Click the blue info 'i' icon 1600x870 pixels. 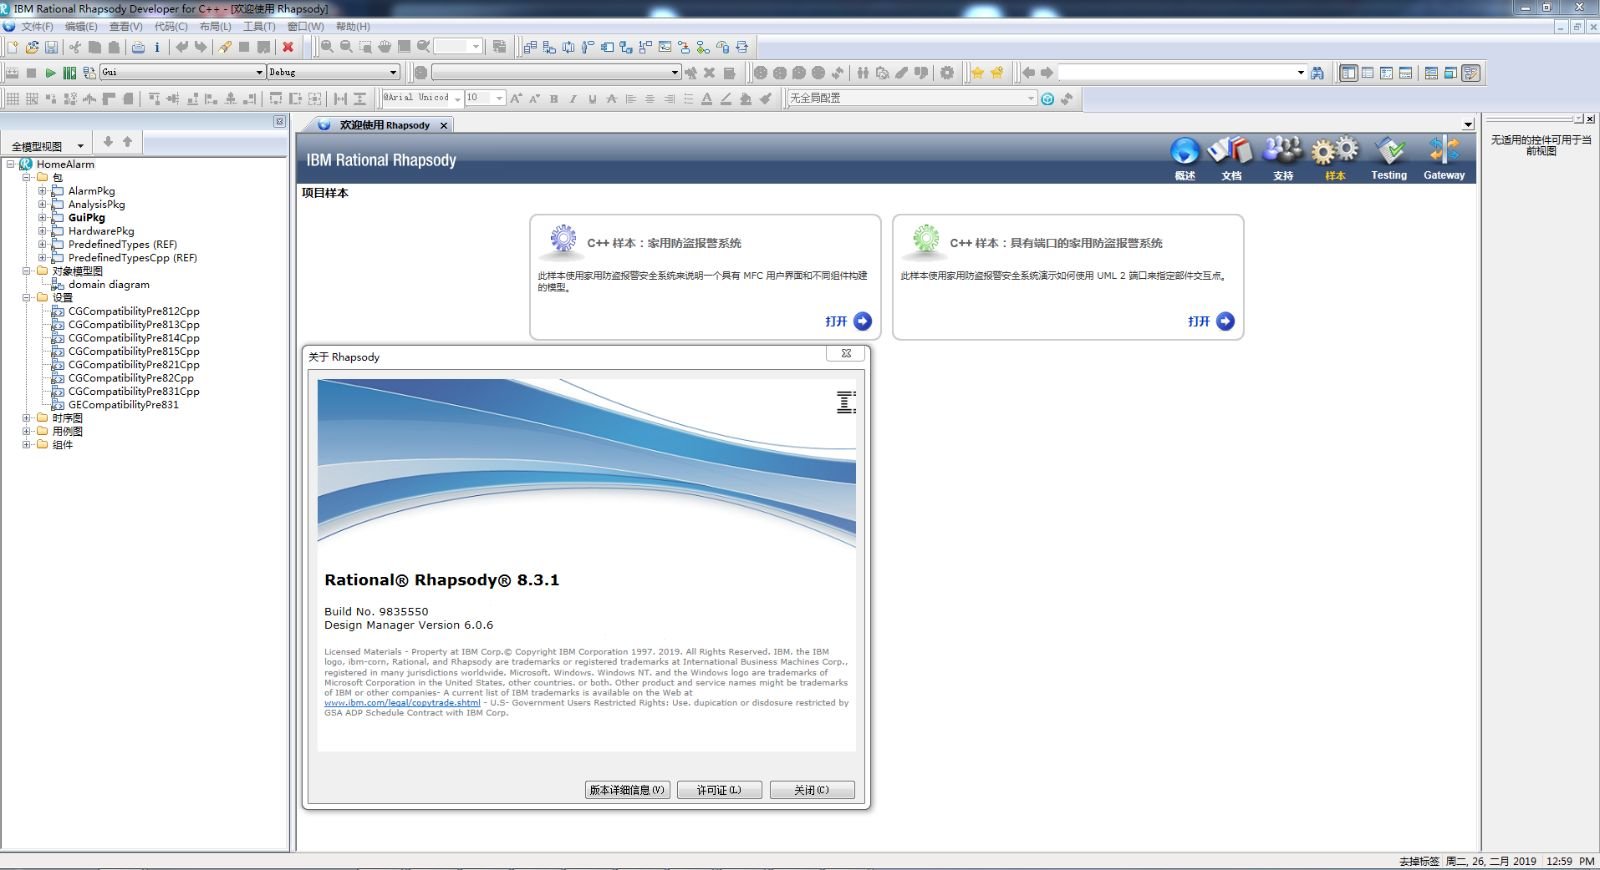(x=157, y=47)
